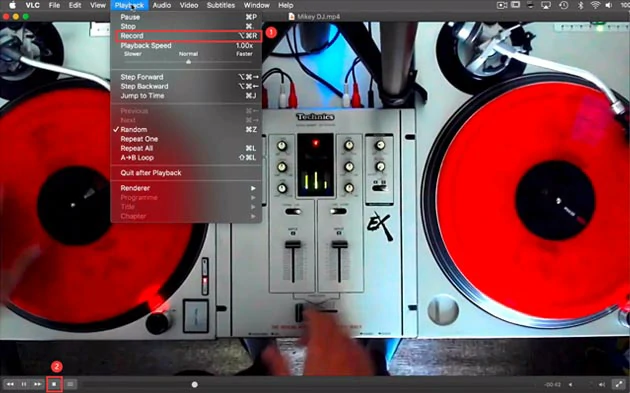The height and width of the screenshot is (393, 630).
Task: Select Record in the Playback menu
Action: (x=186, y=36)
